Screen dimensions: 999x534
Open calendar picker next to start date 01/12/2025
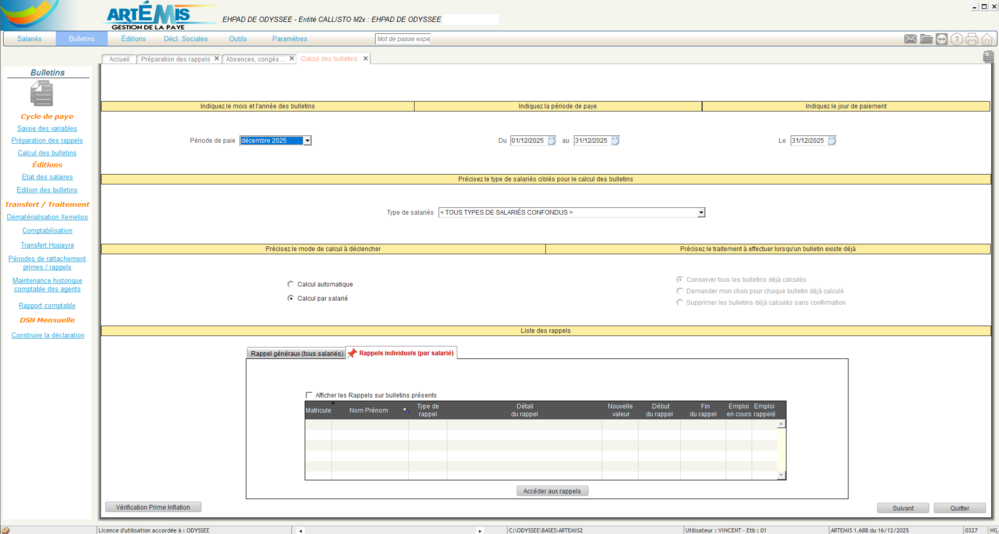click(551, 141)
